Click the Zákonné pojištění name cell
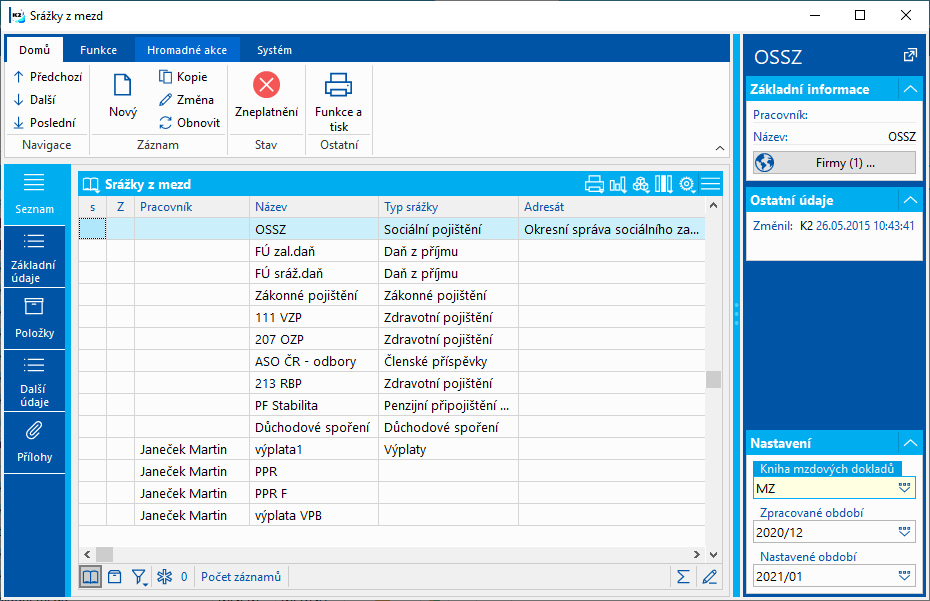 [314, 295]
